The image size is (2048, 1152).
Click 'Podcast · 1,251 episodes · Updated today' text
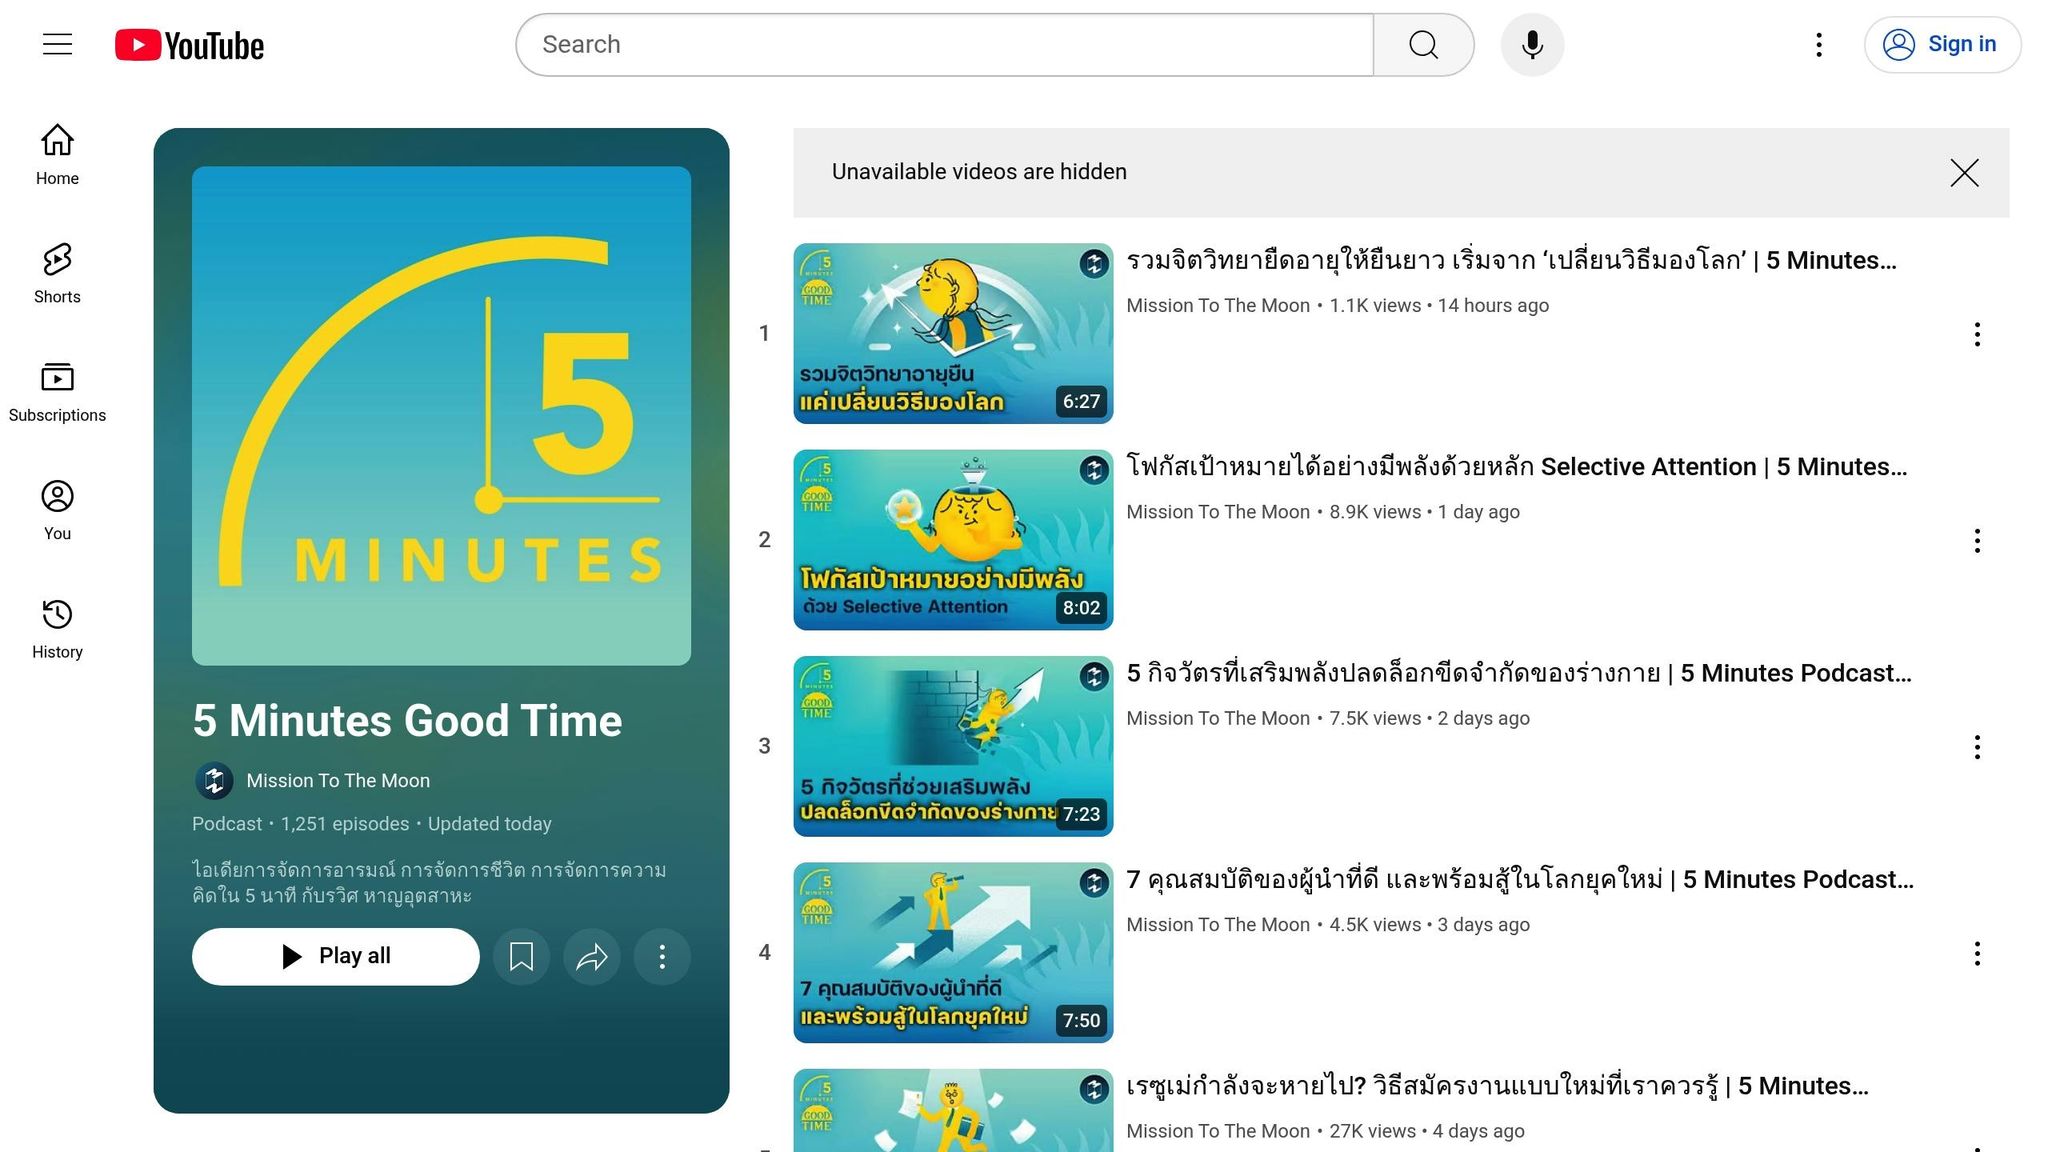tap(372, 824)
